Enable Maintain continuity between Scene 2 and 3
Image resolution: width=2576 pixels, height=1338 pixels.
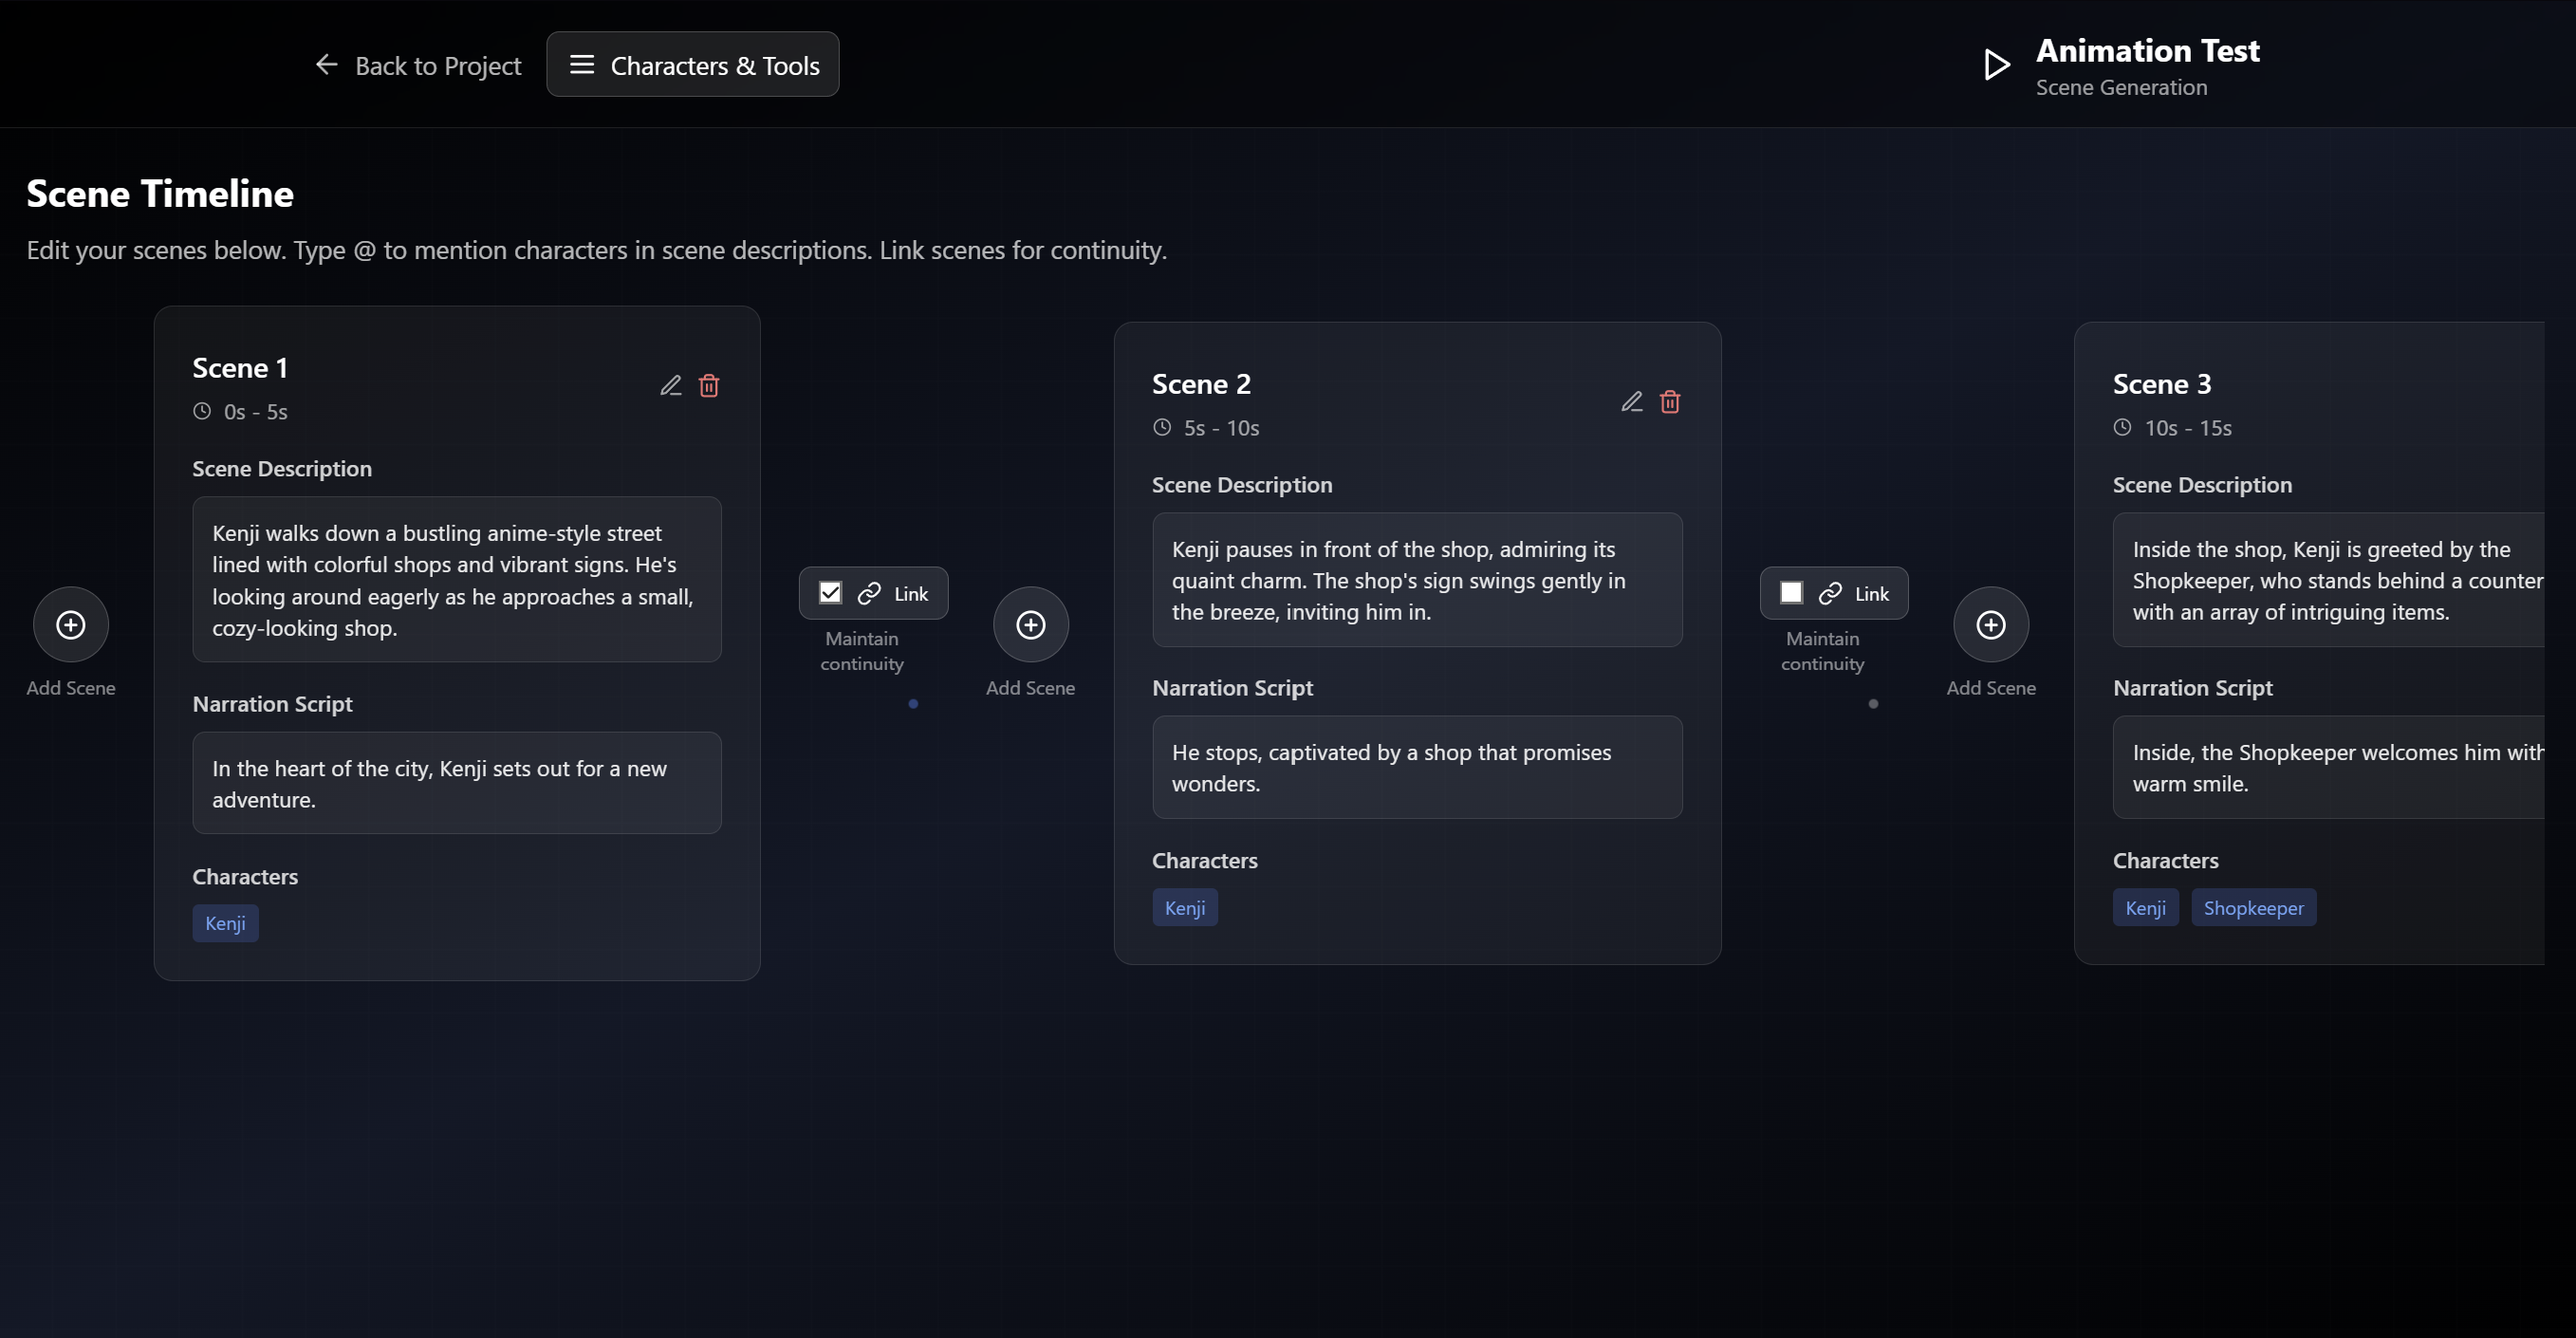(x=1790, y=592)
